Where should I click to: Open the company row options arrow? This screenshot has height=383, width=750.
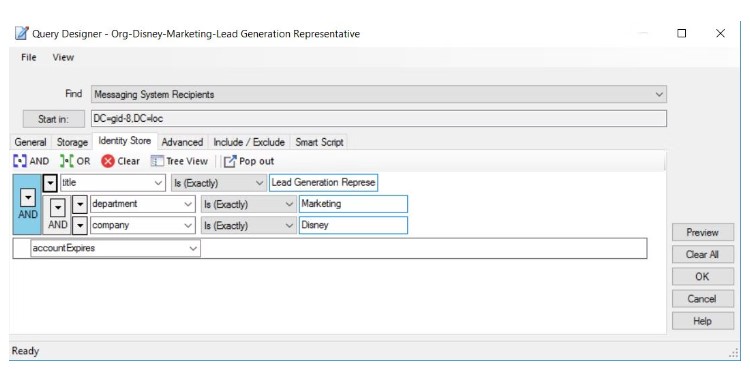[x=80, y=225]
